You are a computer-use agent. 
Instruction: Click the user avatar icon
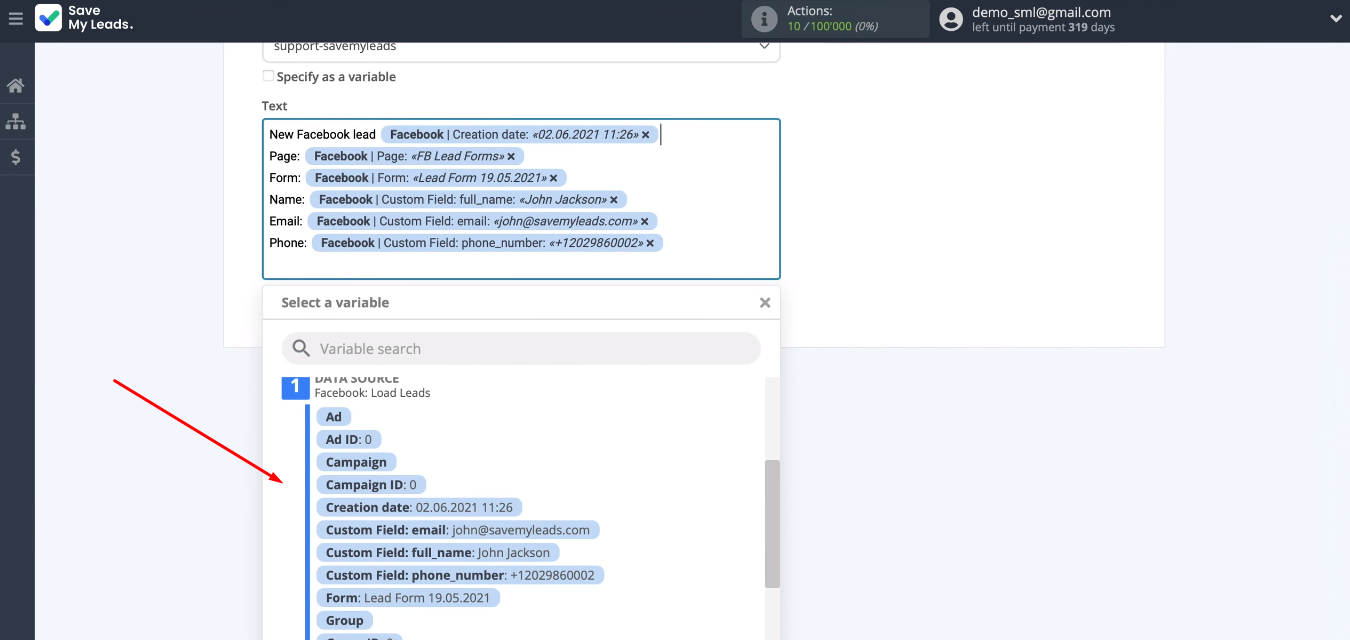tap(952, 18)
